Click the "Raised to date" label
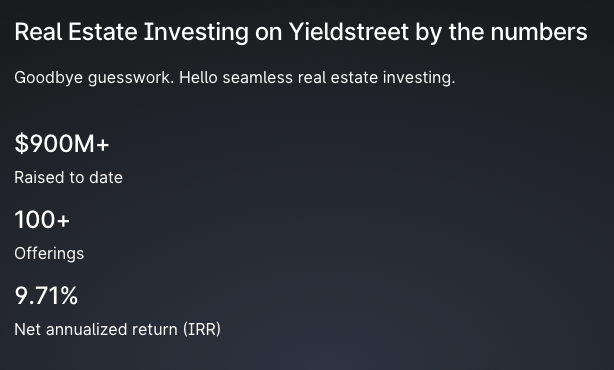The width and height of the screenshot is (614, 370). pyautogui.click(x=69, y=177)
